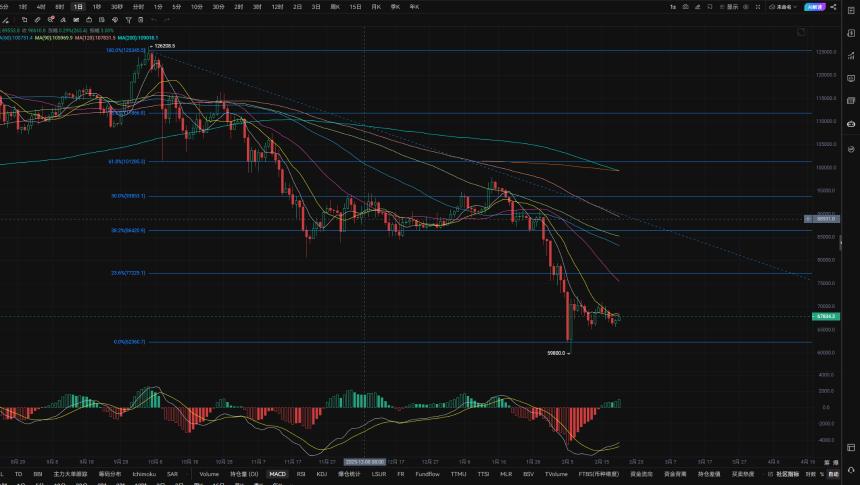Turn on the Ichimoku overlay

(144, 474)
